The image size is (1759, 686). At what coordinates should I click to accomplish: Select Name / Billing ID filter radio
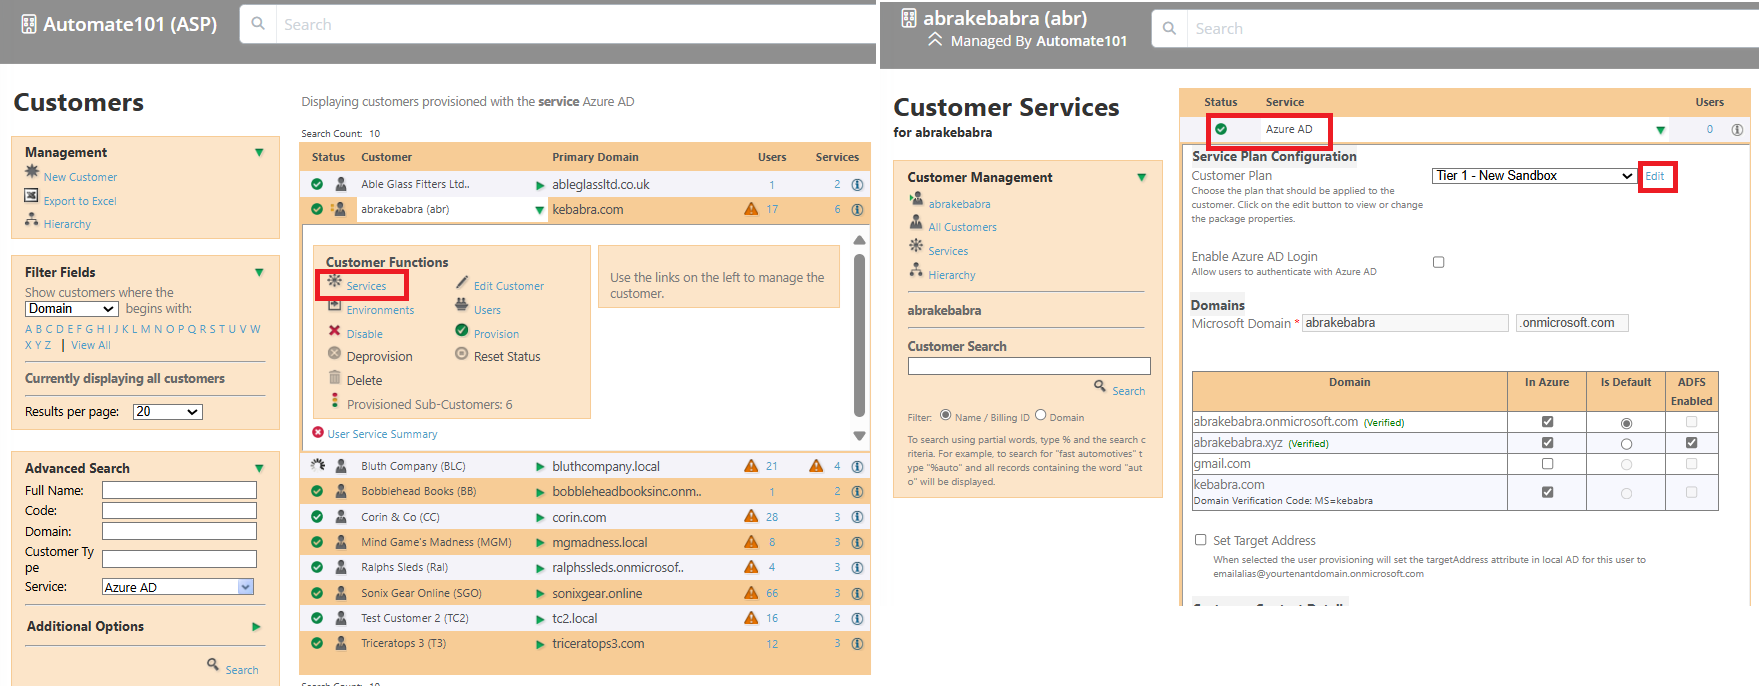pos(945,415)
